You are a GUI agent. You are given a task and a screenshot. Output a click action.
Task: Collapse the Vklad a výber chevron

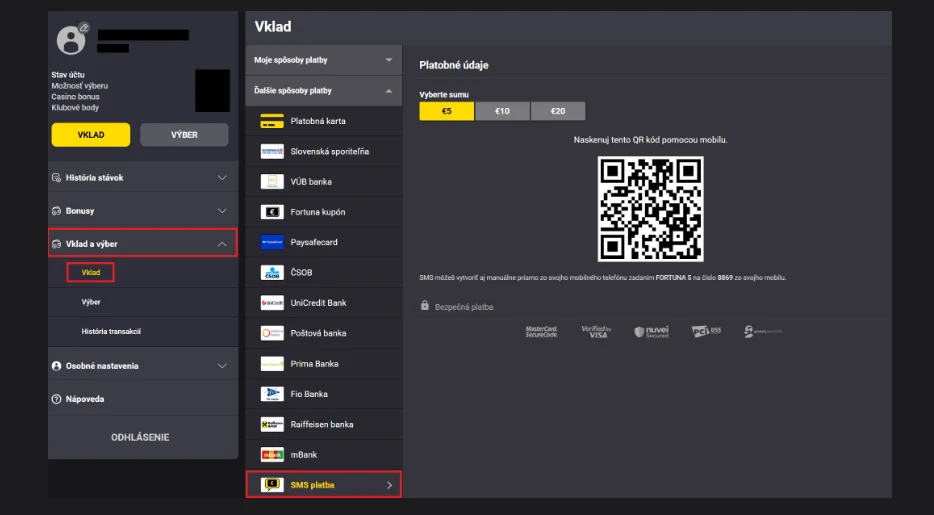(222, 244)
